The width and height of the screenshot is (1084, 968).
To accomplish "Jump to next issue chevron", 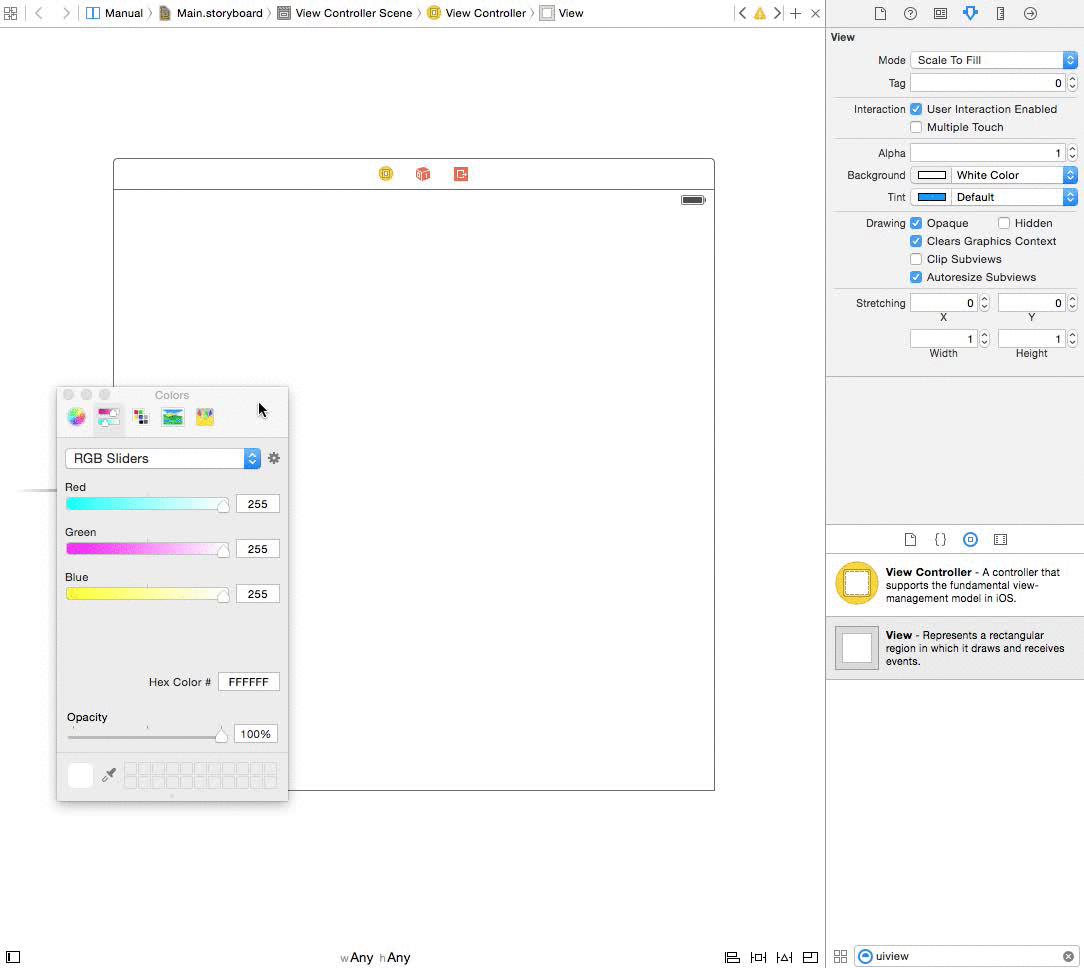I will 777,13.
